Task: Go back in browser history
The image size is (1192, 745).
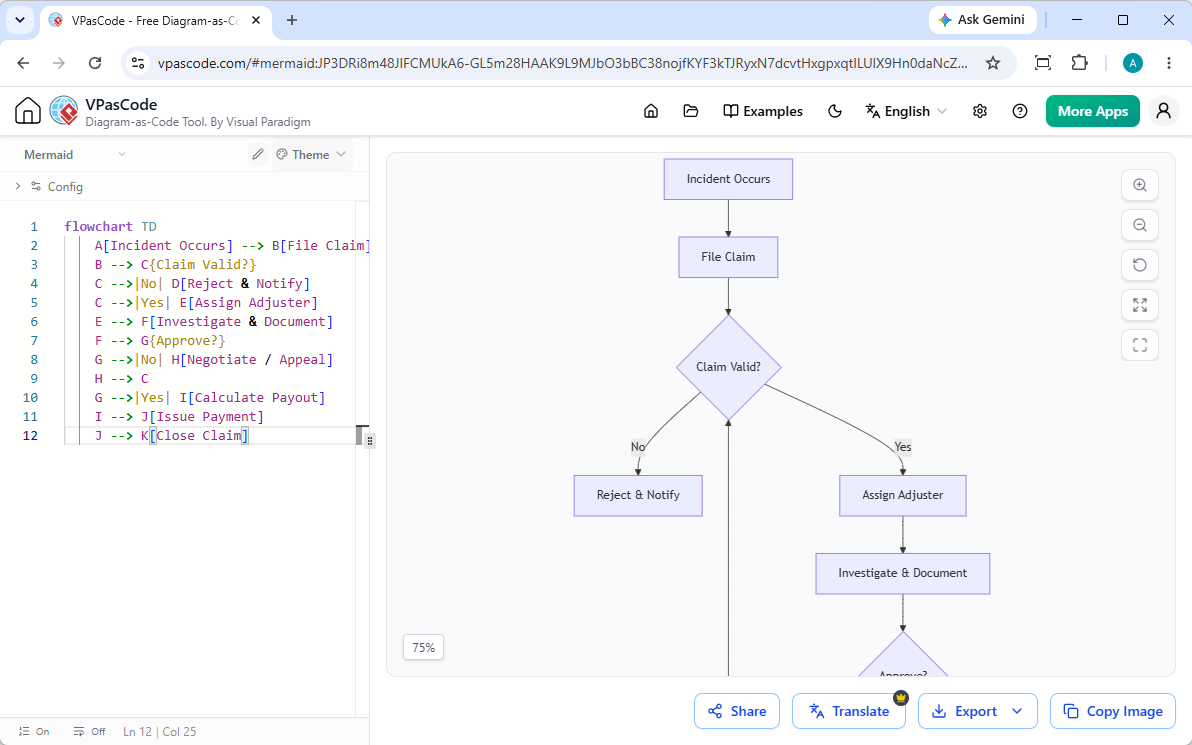Action: [24, 63]
